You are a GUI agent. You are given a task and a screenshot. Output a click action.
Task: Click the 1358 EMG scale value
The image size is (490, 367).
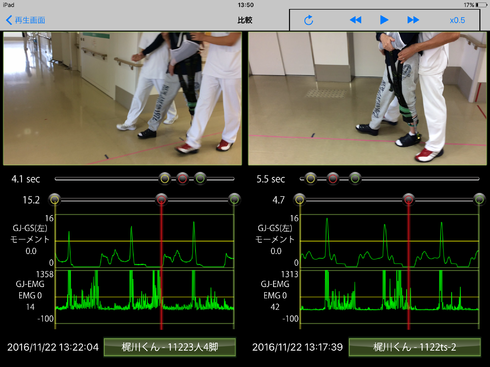(45, 274)
